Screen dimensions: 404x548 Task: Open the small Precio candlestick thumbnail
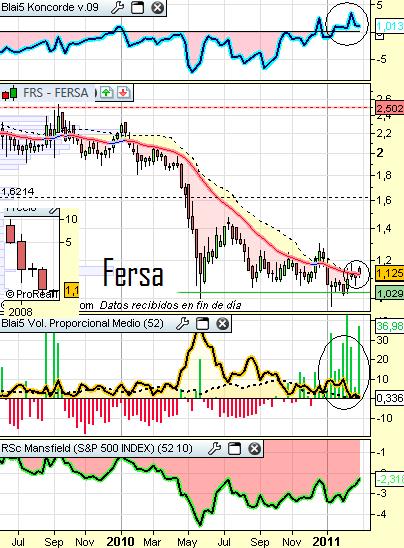tap(31, 254)
